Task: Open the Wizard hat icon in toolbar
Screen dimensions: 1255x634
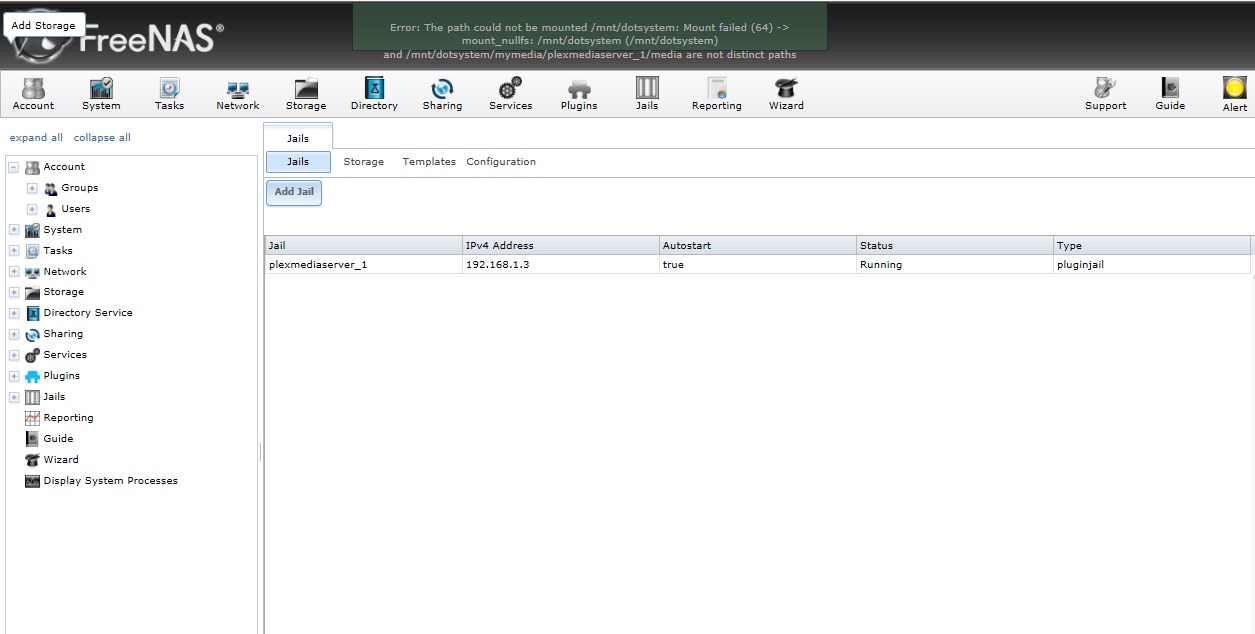Action: pos(786,94)
